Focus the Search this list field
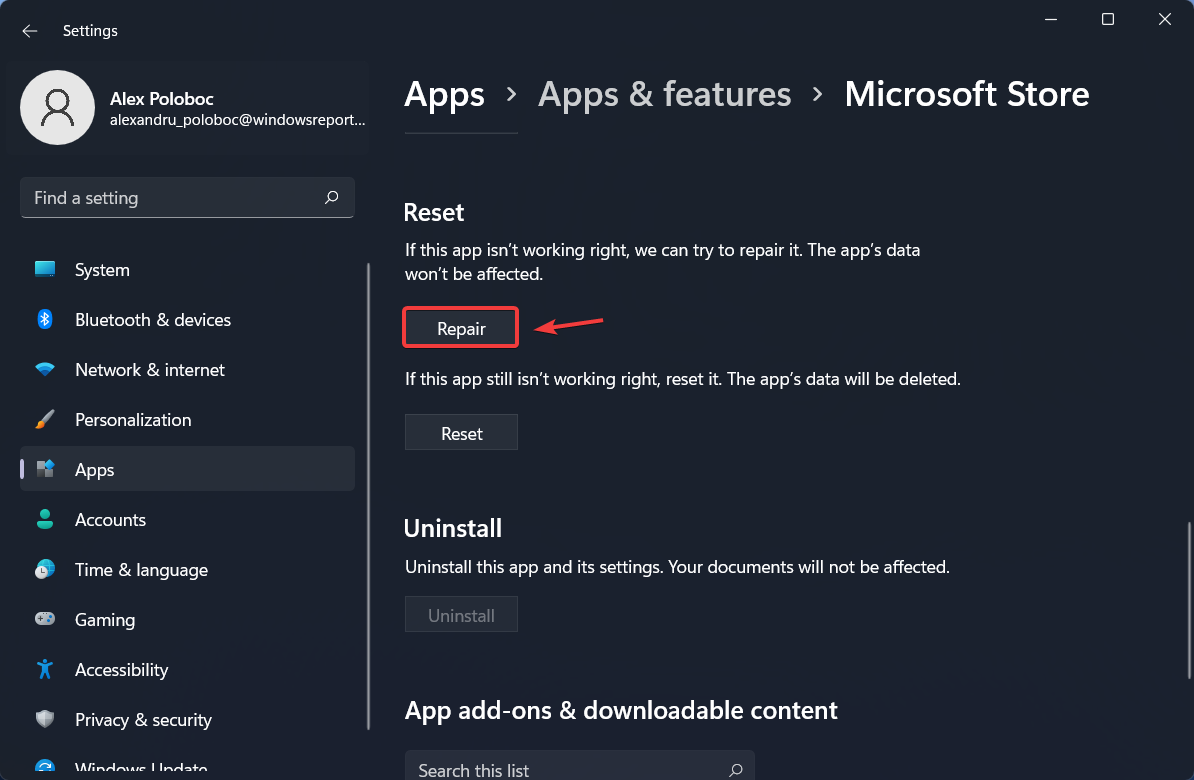1194x780 pixels. tap(579, 766)
